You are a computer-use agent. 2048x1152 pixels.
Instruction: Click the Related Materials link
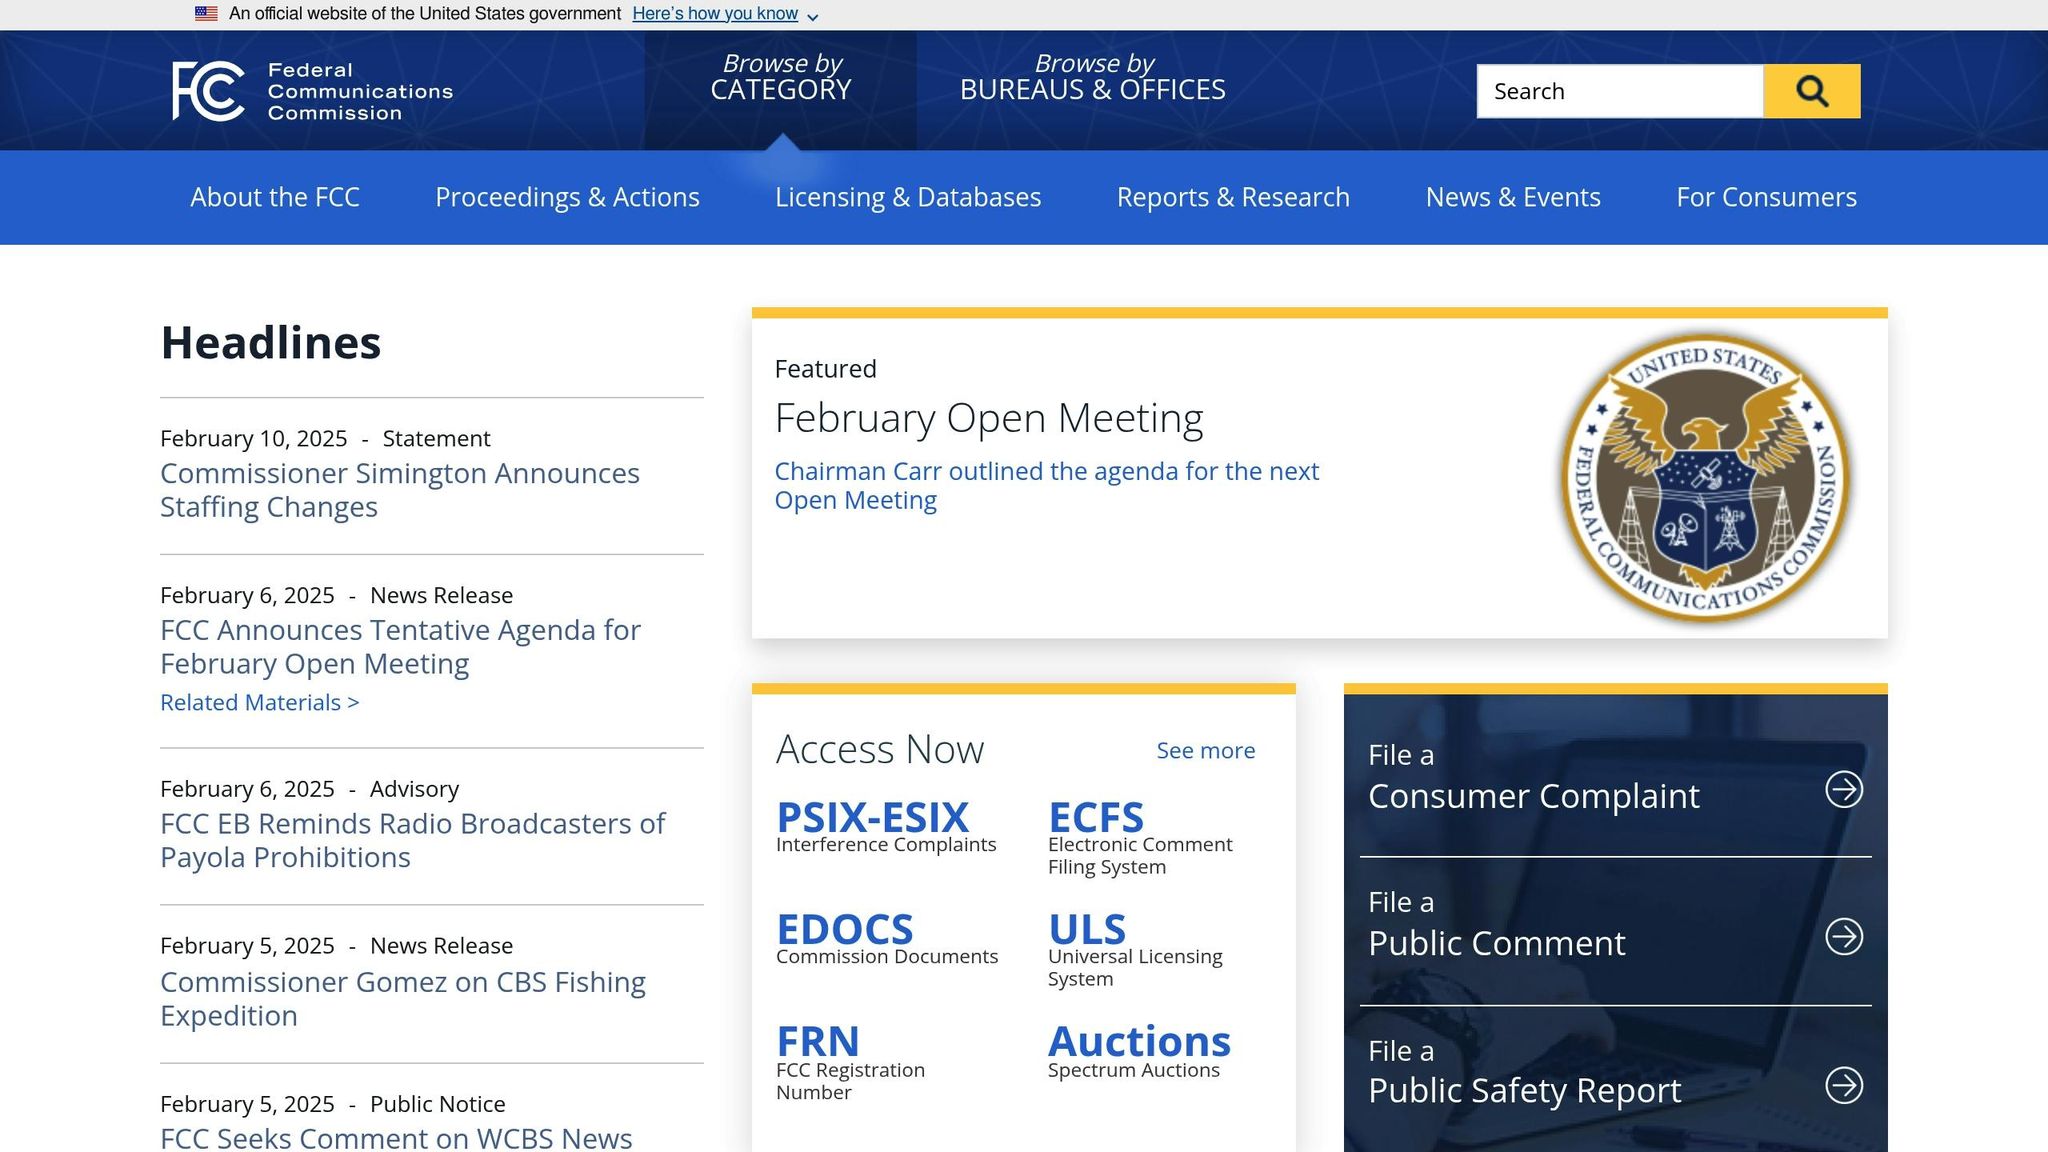click(x=260, y=703)
